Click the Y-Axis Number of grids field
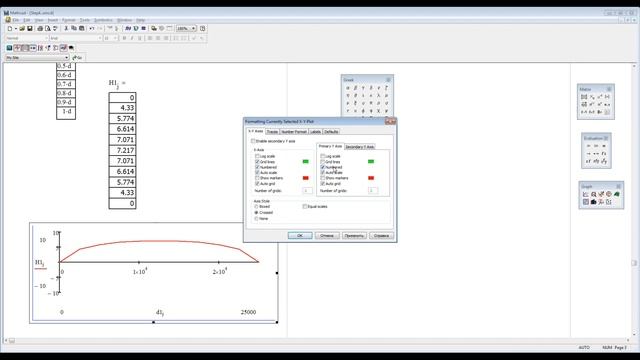640x360 pixels. [373, 191]
